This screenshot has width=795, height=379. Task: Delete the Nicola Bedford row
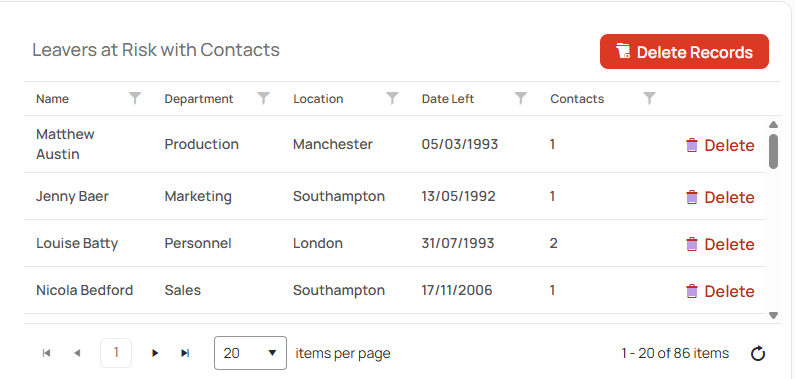720,291
